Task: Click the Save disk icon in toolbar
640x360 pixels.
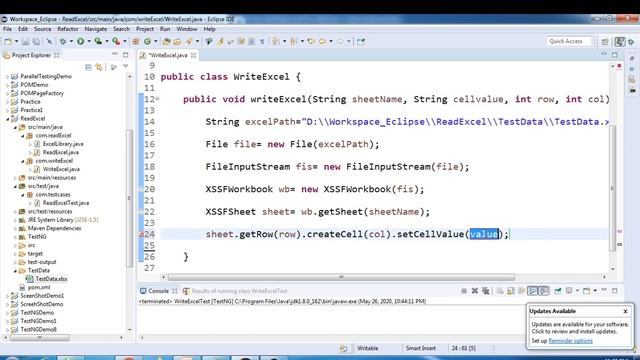Action: (25, 41)
